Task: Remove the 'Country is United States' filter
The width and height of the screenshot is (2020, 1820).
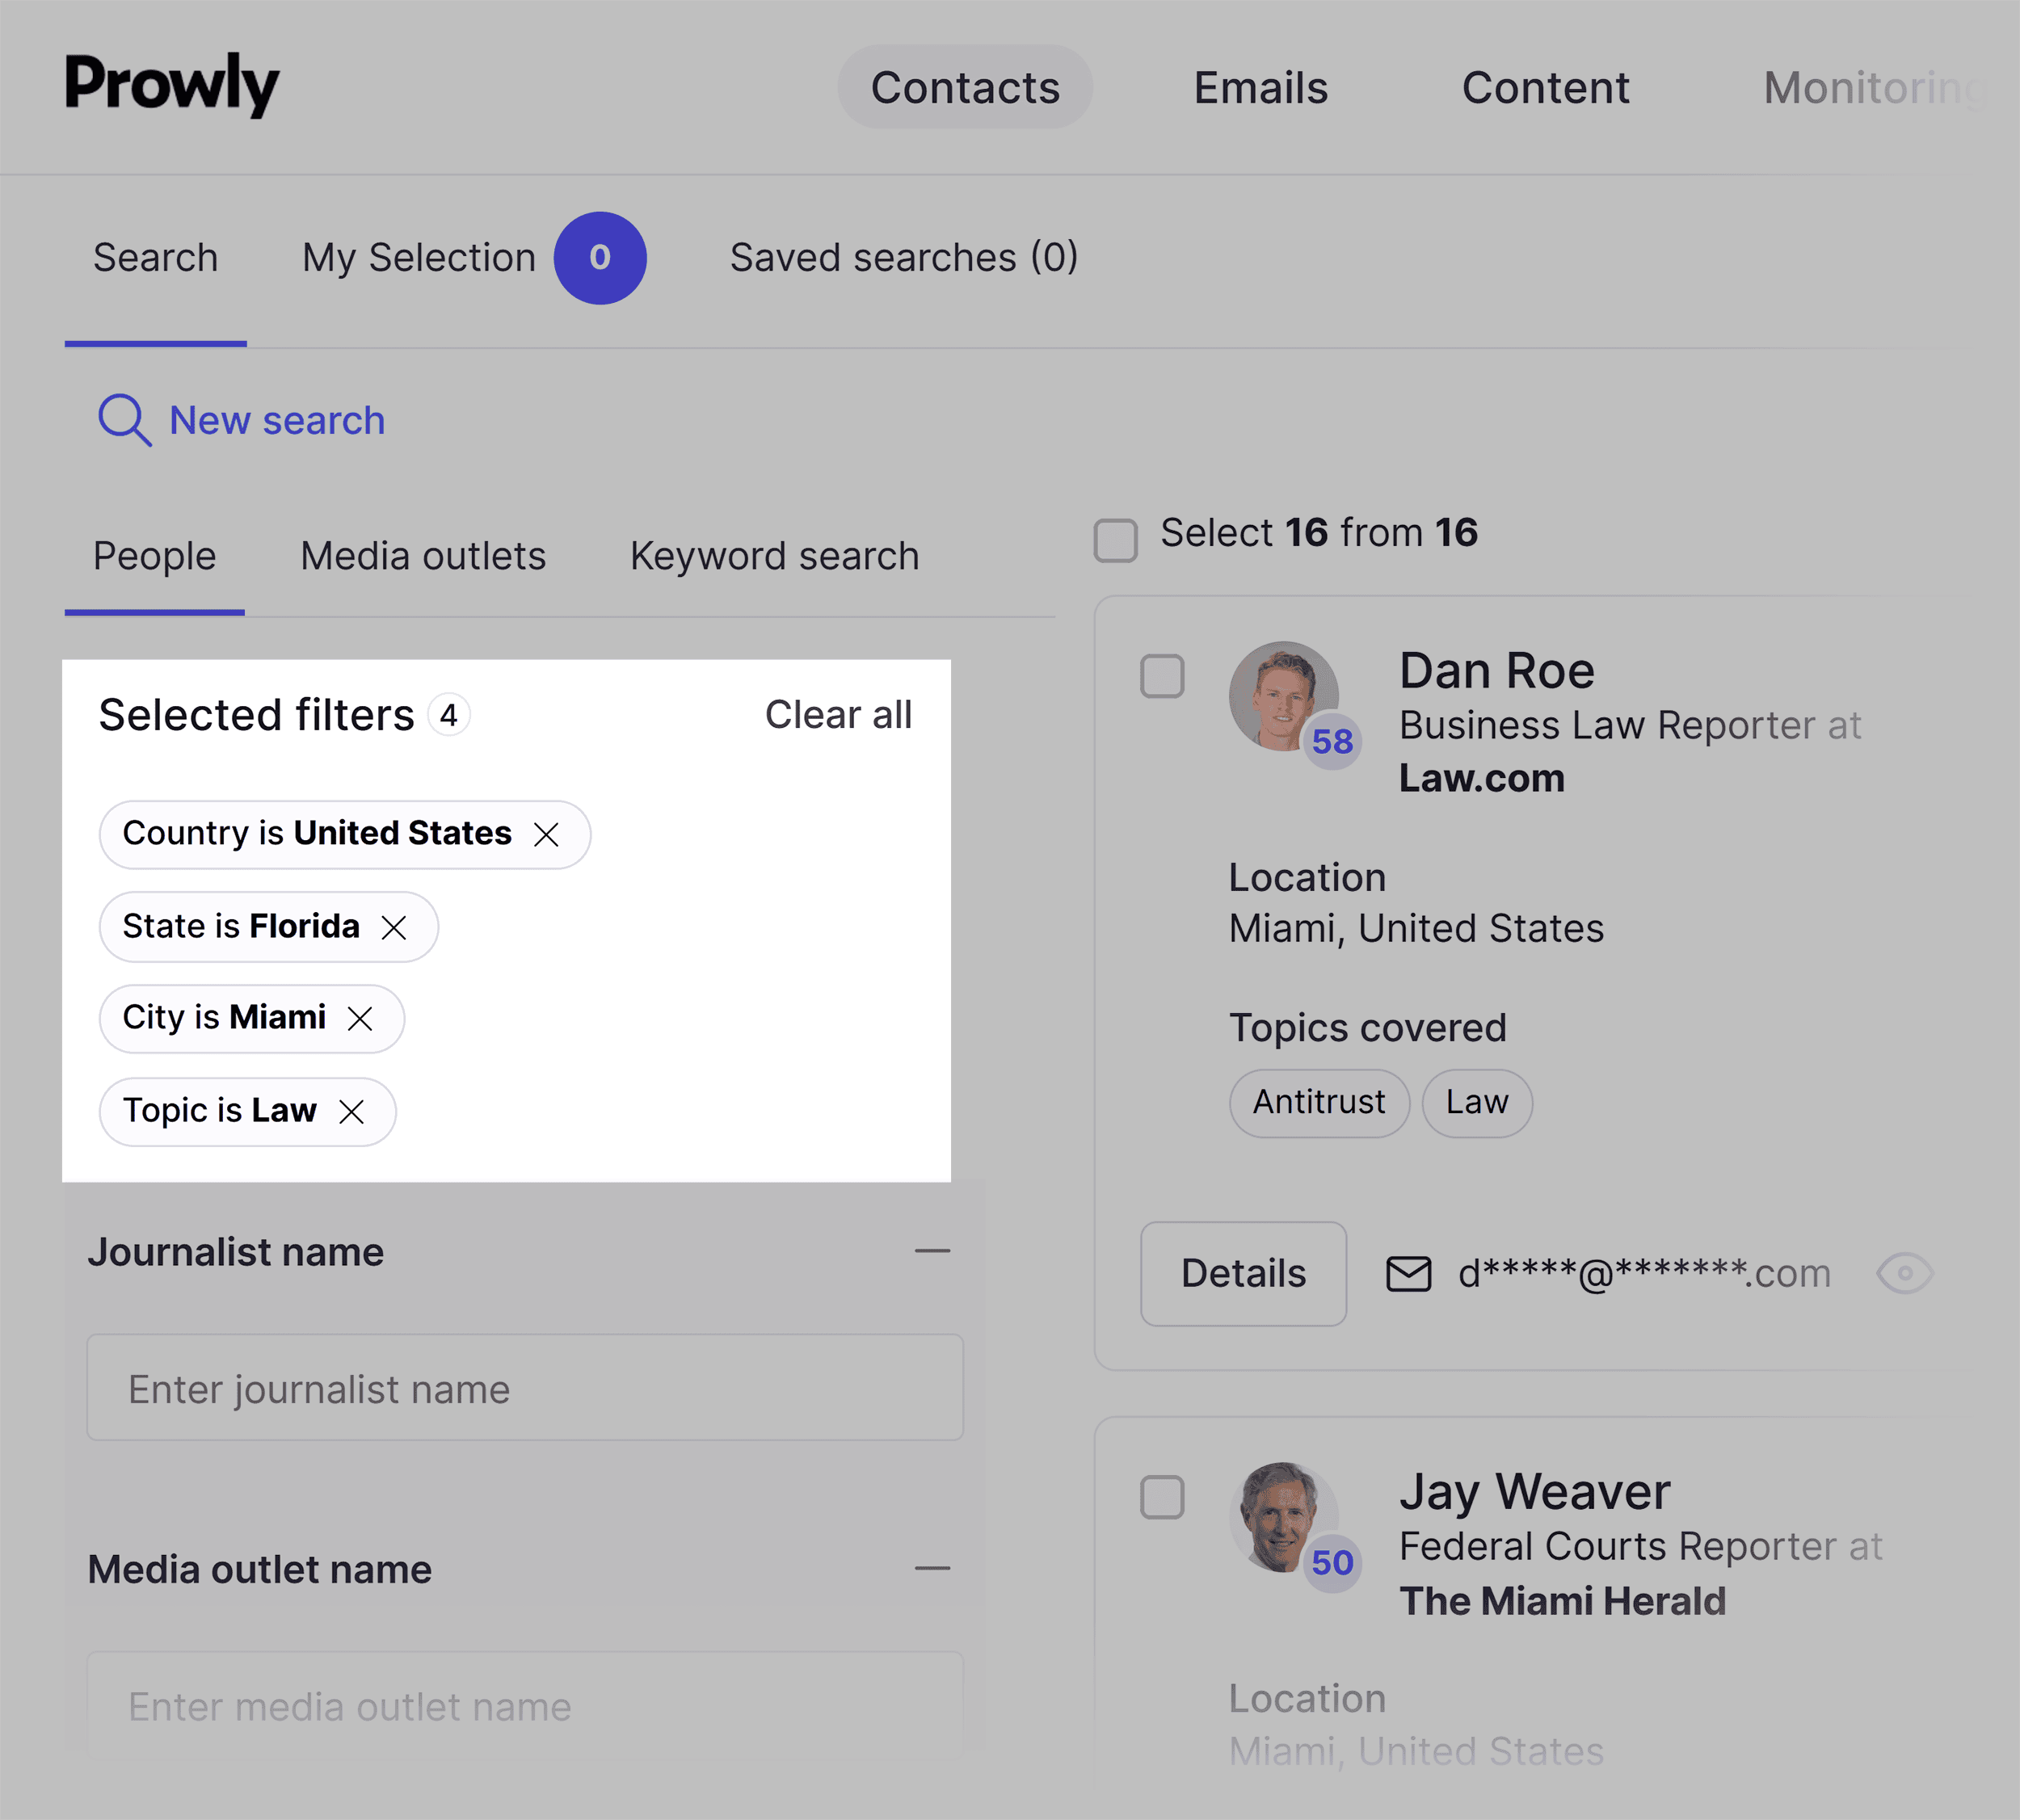Action: pyautogui.click(x=548, y=834)
